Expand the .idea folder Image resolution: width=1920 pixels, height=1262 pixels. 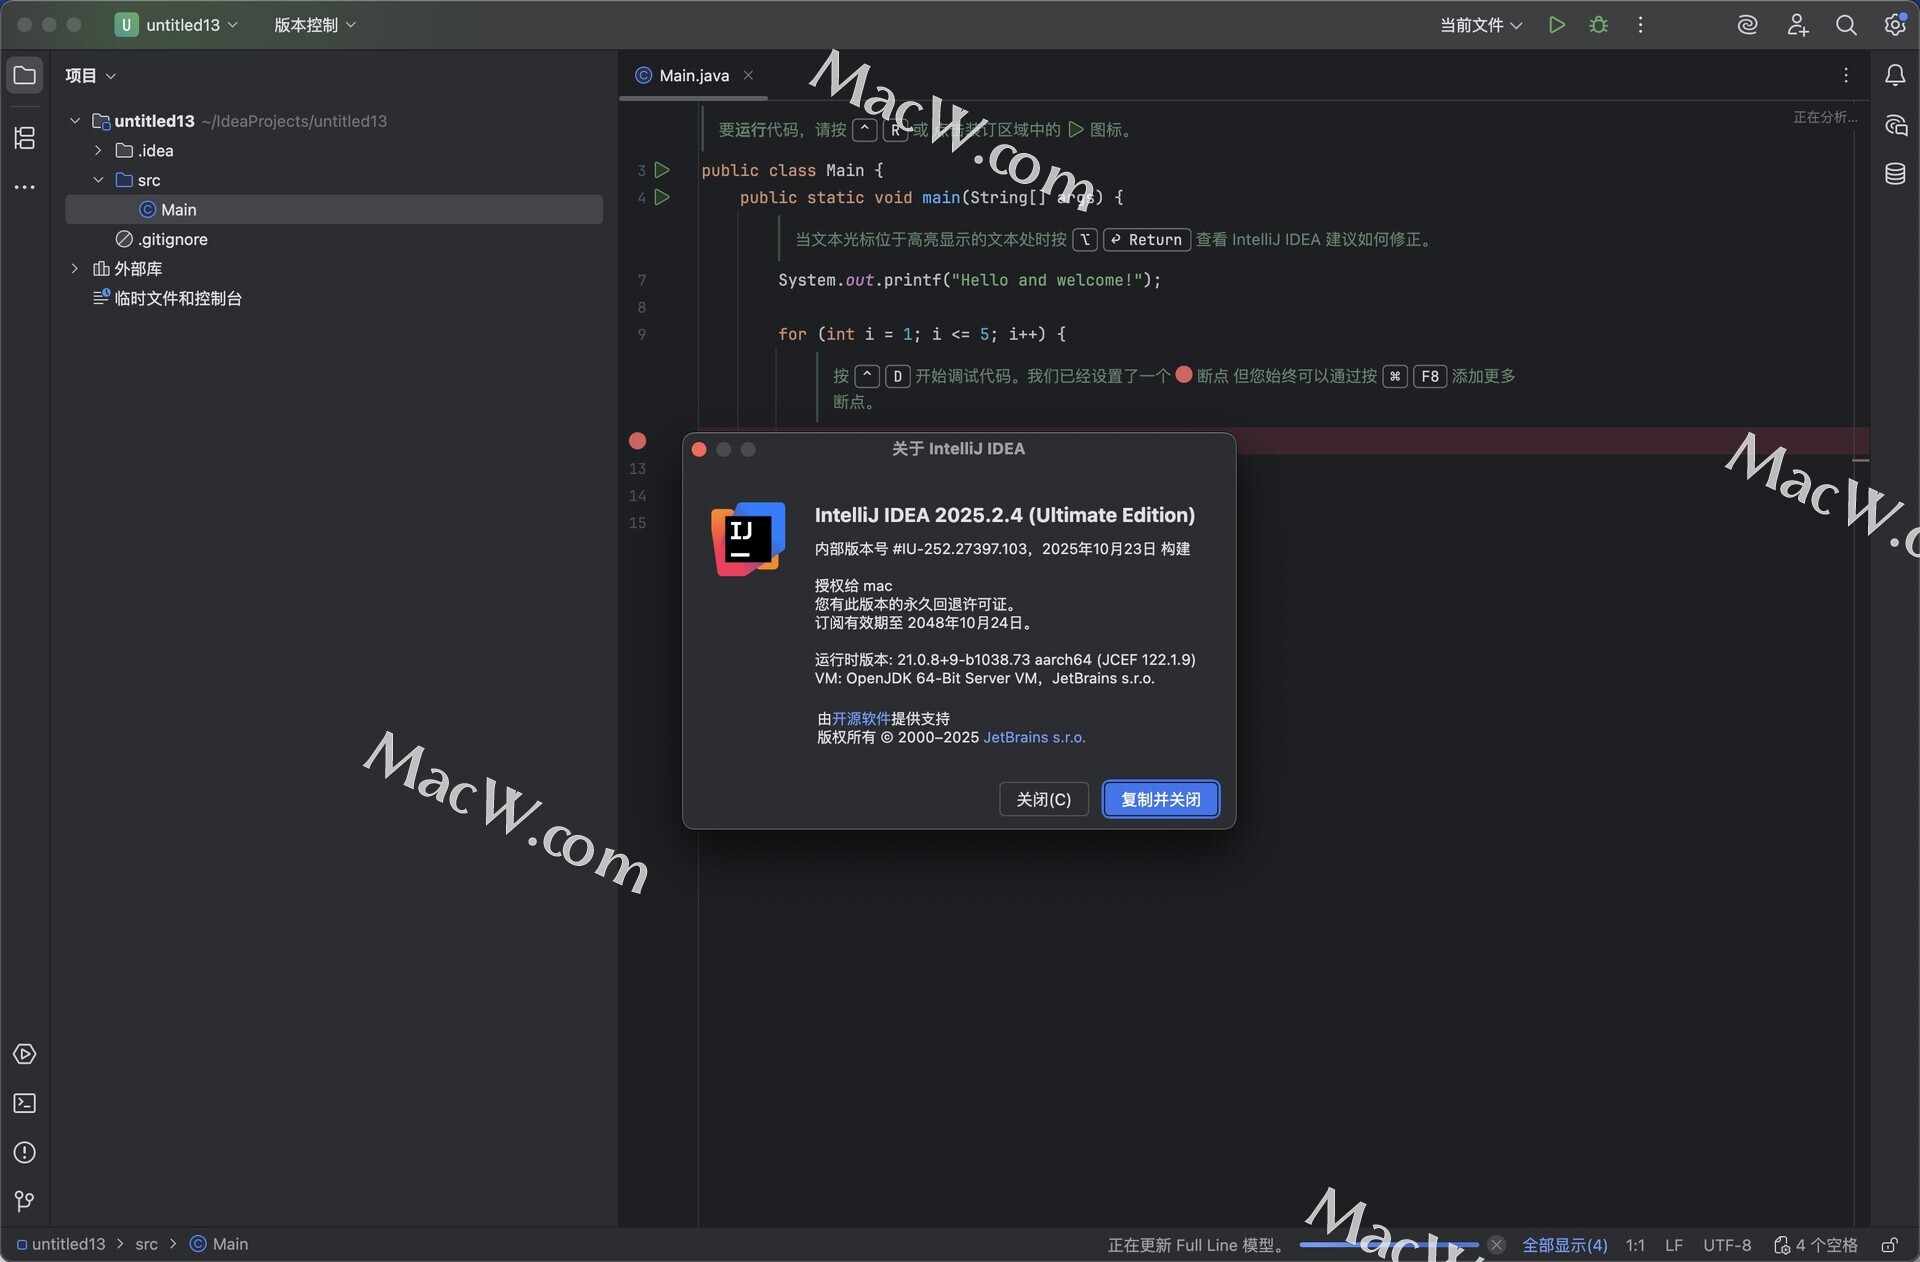(x=98, y=151)
